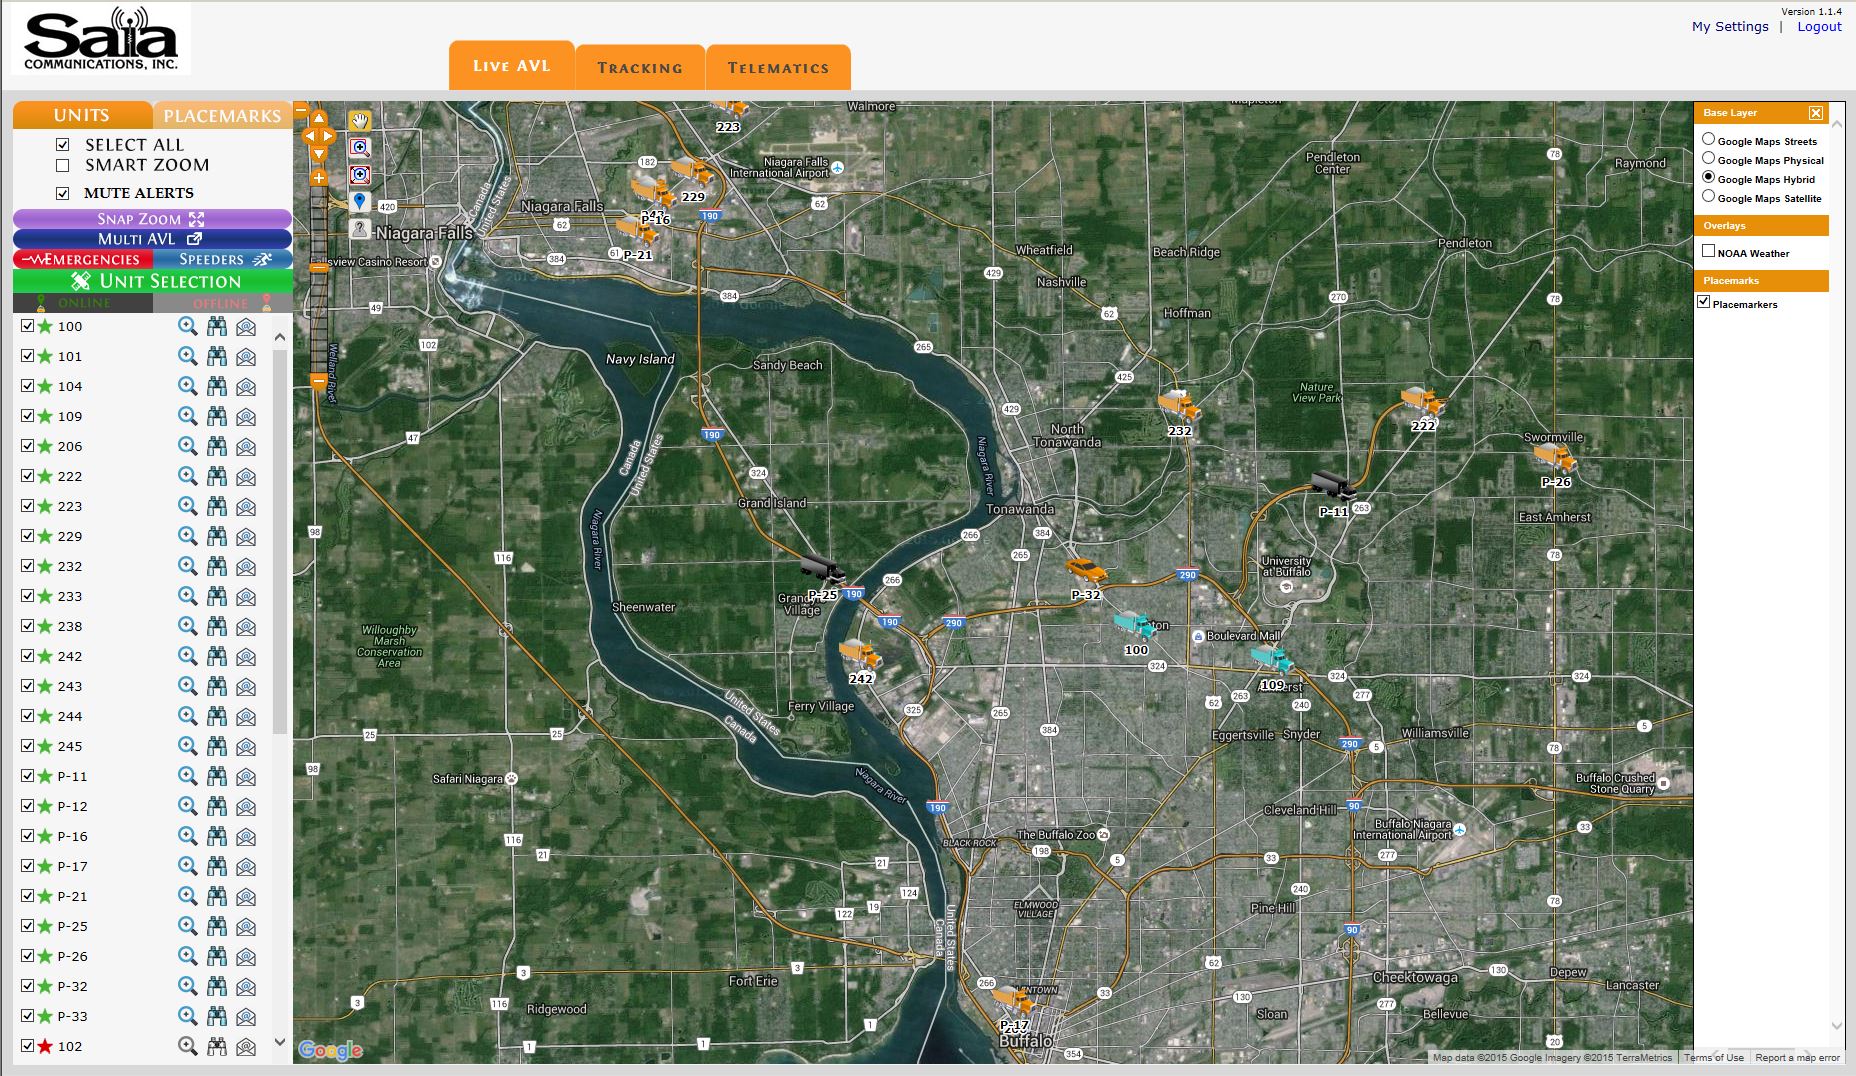The width and height of the screenshot is (1856, 1076).
Task: Click the placemark pin tool on map
Action: [x=360, y=202]
